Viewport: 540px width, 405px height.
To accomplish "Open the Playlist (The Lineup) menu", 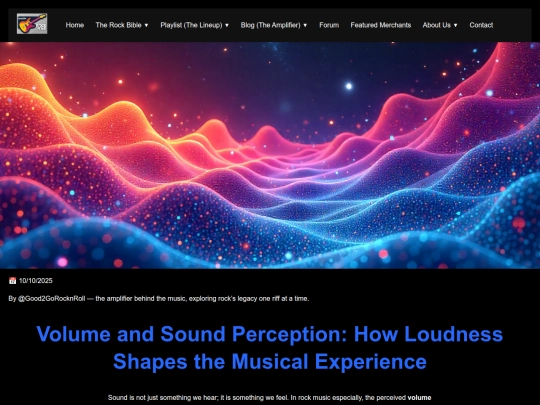I will [x=191, y=25].
